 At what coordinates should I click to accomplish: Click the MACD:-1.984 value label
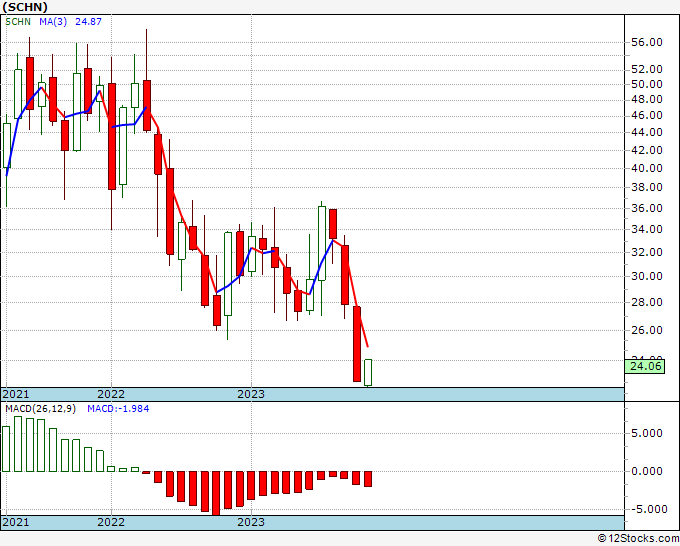click(x=118, y=409)
